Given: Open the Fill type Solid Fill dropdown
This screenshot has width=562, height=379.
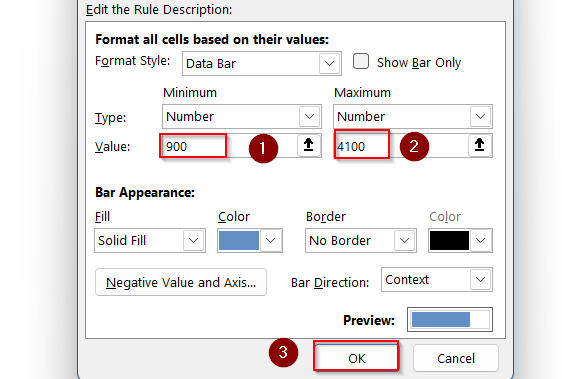Looking at the screenshot, I should (150, 240).
